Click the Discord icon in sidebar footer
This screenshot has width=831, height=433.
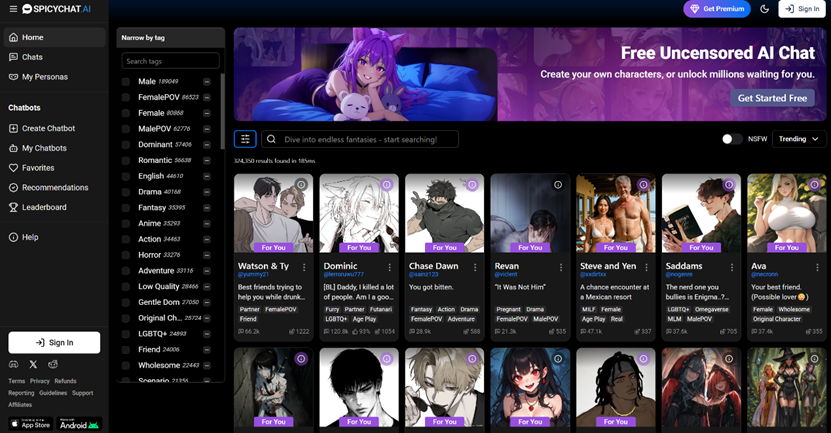[14, 365]
